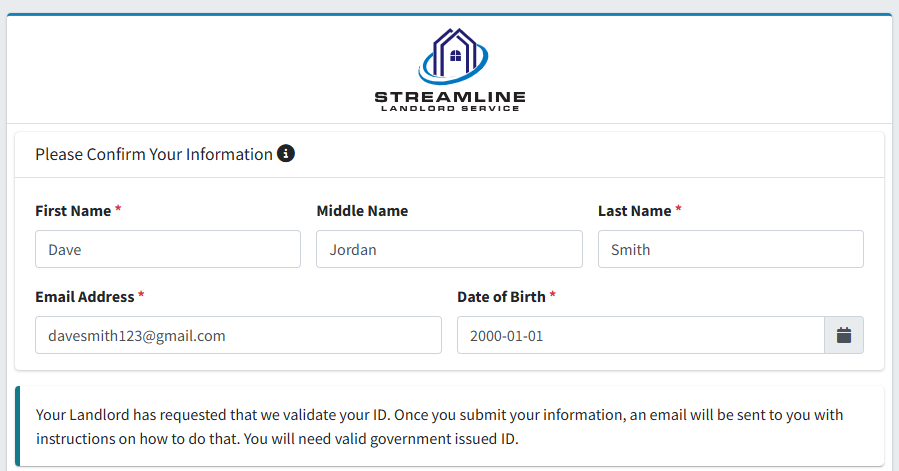Open the info tooltip beside Confirm Your Information
The height and width of the screenshot is (471, 899).
coord(286,153)
